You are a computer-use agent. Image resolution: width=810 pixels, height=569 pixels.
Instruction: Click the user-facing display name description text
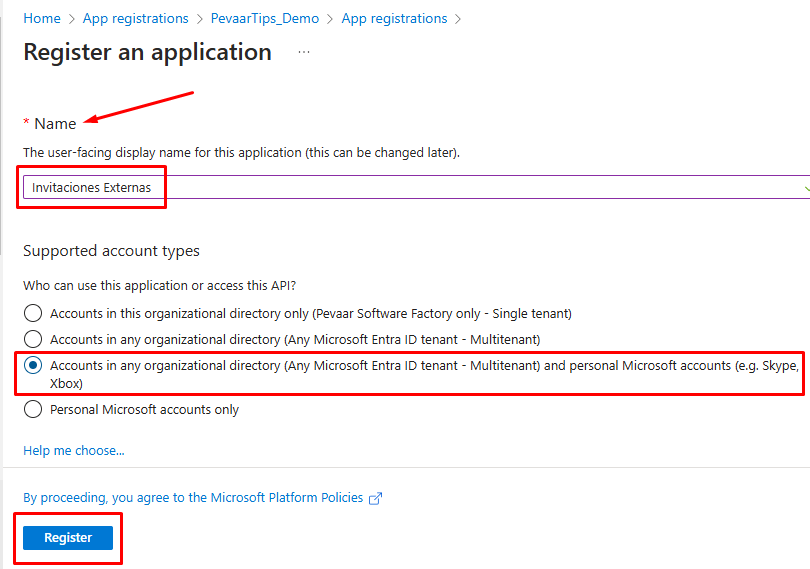pos(241,153)
